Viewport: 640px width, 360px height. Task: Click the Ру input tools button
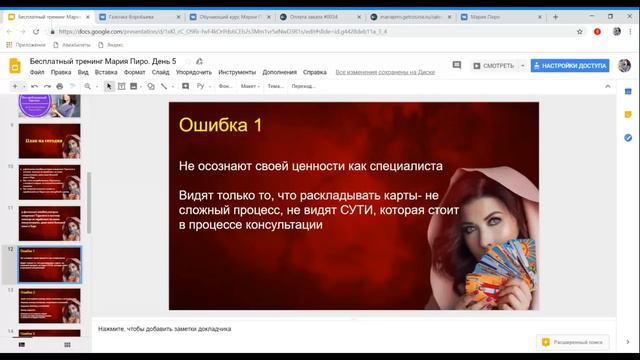(x=200, y=86)
